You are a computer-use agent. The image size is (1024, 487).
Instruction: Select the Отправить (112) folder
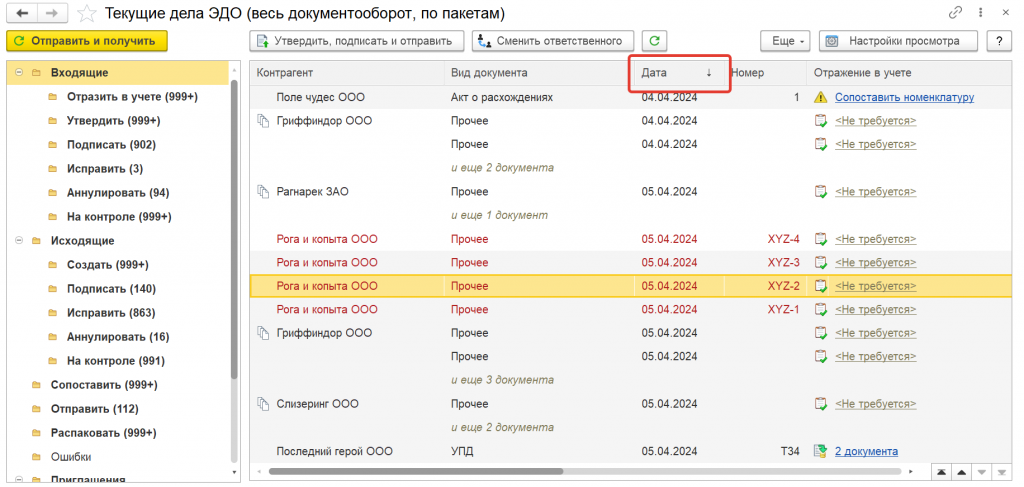94,409
